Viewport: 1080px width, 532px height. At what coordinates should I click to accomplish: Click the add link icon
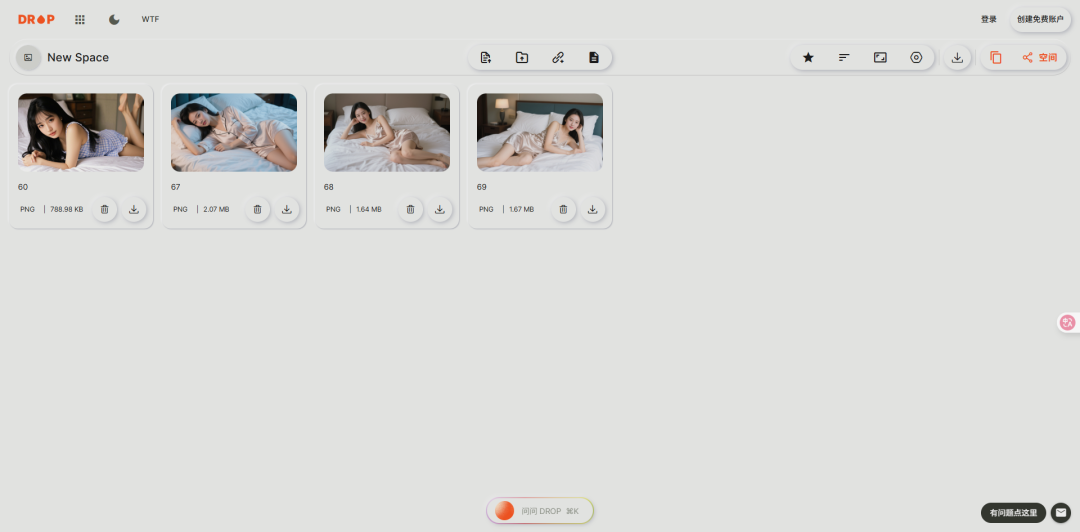558,58
